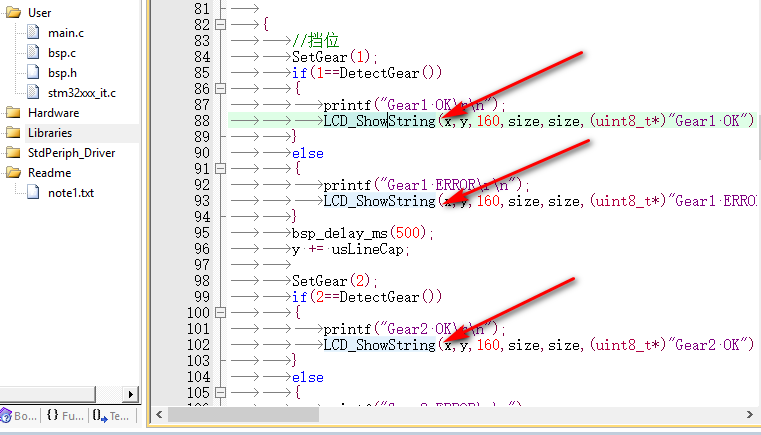The width and height of the screenshot is (761, 435).
Task: Click printf "Gear1 ERROR" on line 92
Action: tap(427, 185)
